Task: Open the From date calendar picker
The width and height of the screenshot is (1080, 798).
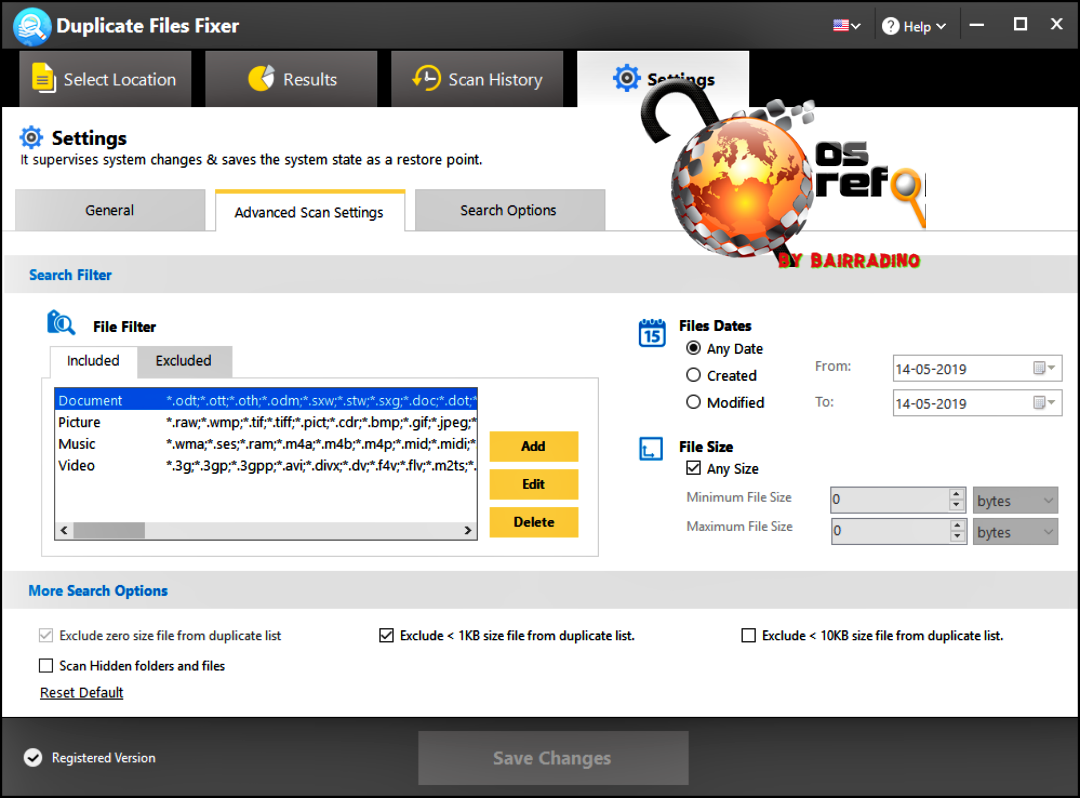Action: [x=1043, y=368]
